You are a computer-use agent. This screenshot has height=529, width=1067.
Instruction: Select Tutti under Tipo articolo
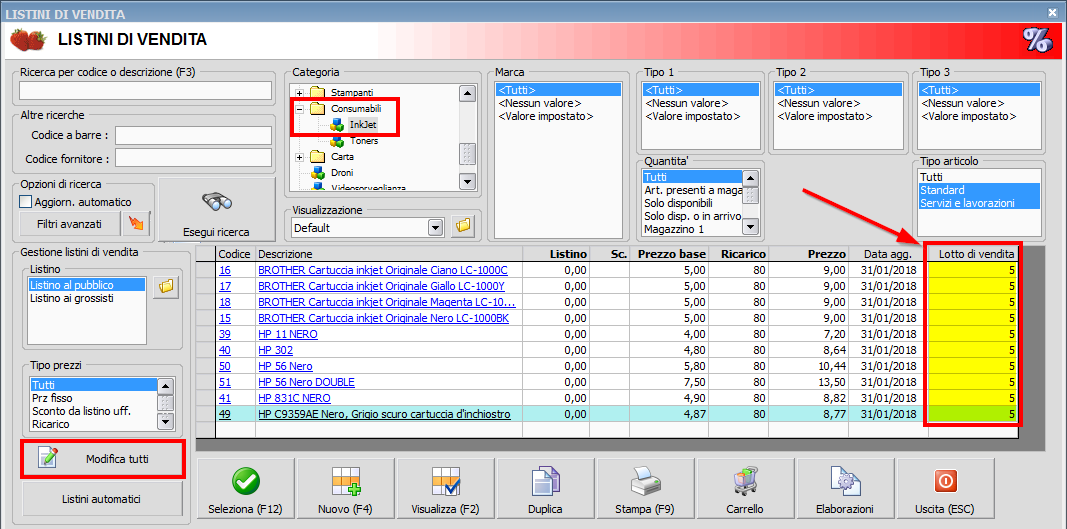click(980, 176)
